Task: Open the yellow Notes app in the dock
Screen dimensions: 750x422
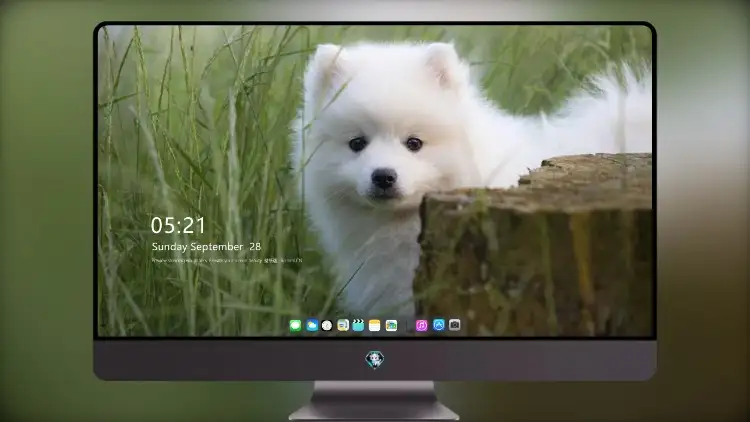Action: [x=375, y=326]
